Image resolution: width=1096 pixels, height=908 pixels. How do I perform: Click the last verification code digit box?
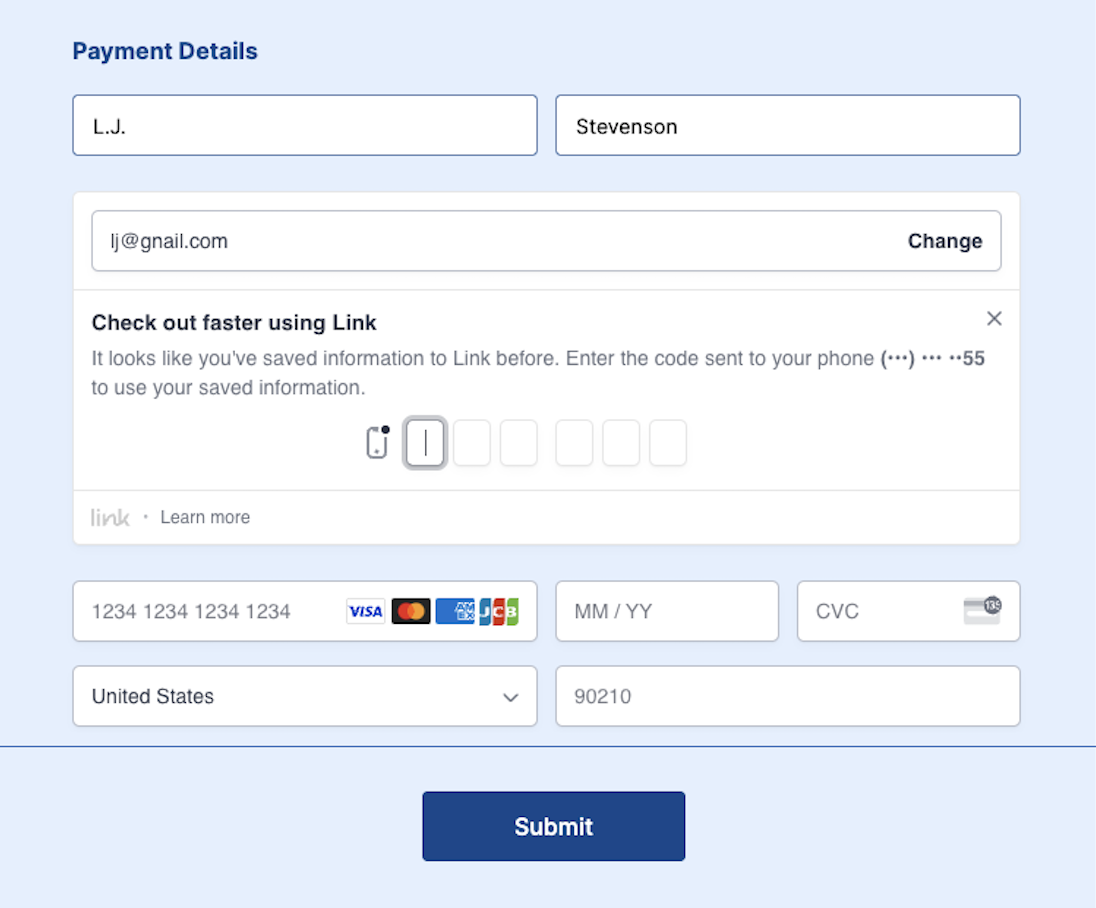tap(668, 443)
